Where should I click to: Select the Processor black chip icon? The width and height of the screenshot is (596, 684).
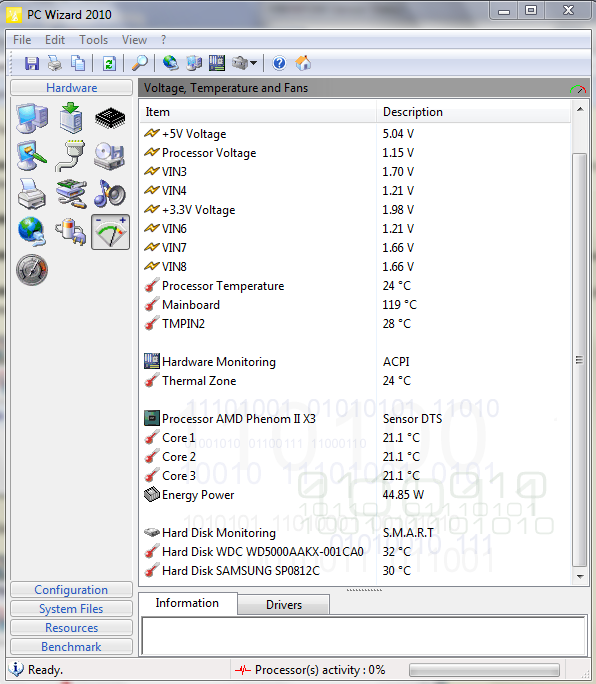click(110, 118)
